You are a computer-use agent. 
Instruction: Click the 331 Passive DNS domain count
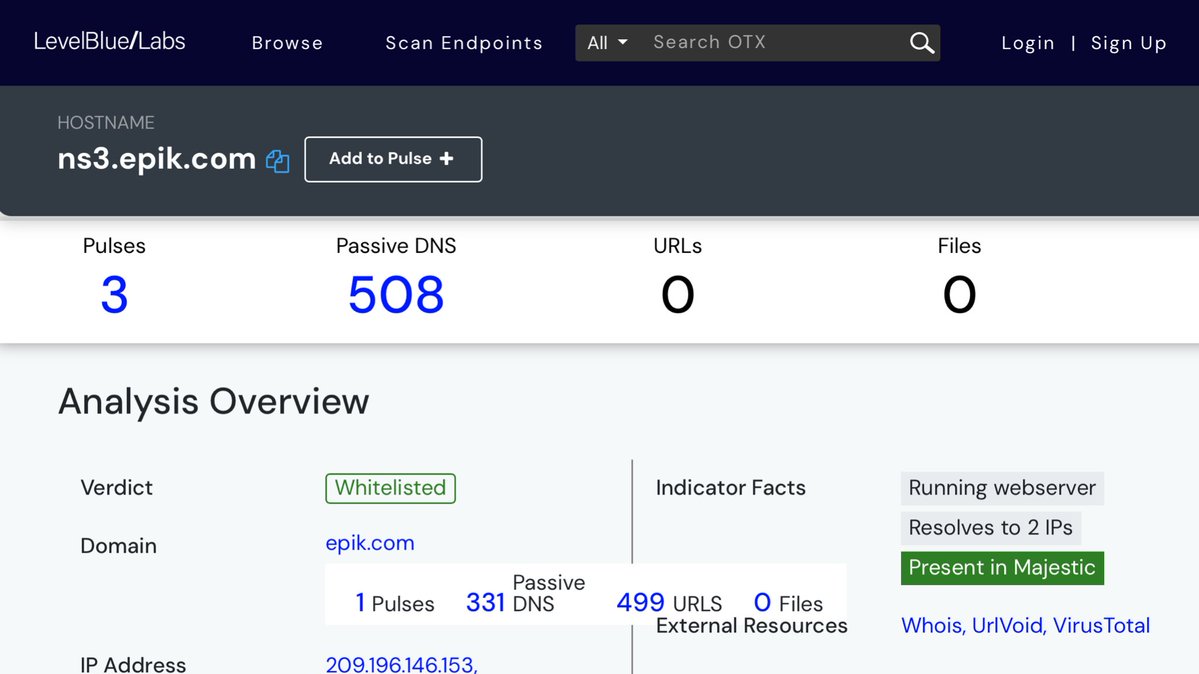pos(485,602)
